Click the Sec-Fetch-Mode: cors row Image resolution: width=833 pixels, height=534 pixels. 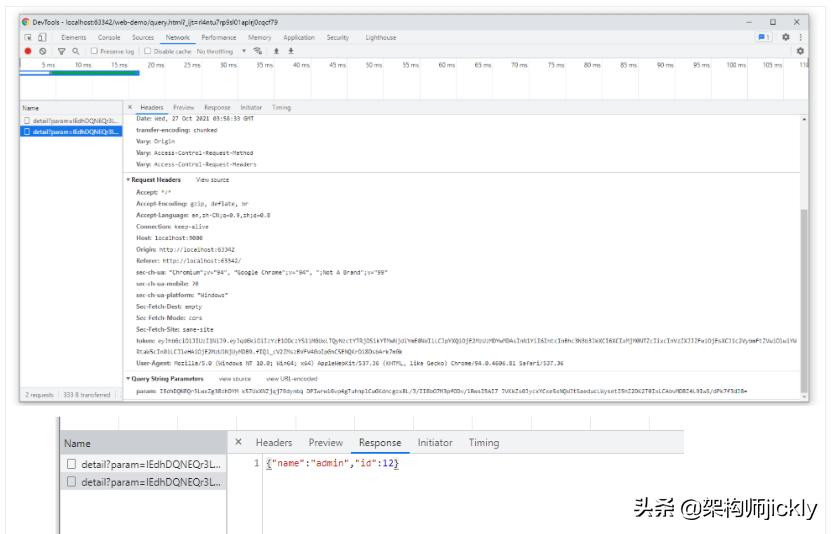169,318
